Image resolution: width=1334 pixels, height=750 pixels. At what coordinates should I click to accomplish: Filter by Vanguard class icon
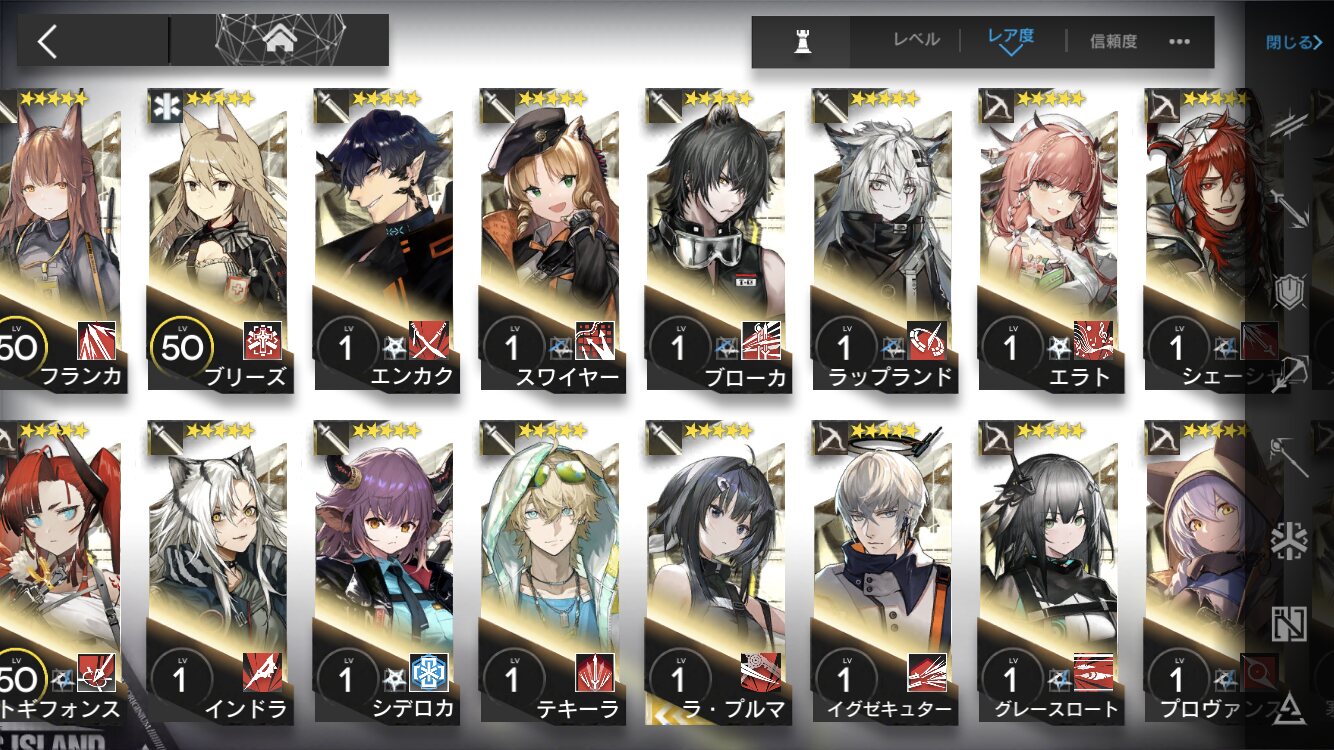(x=1290, y=124)
